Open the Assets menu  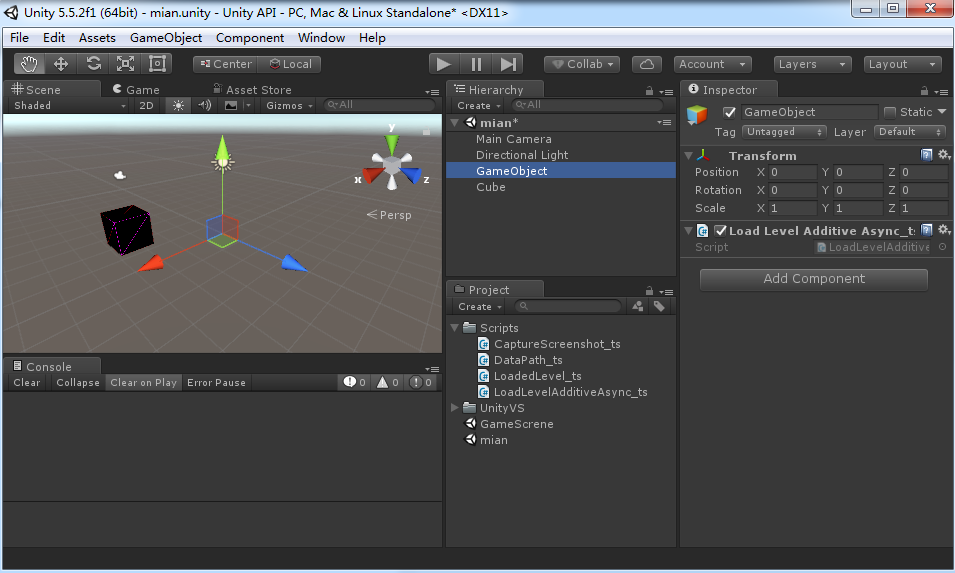(x=97, y=38)
